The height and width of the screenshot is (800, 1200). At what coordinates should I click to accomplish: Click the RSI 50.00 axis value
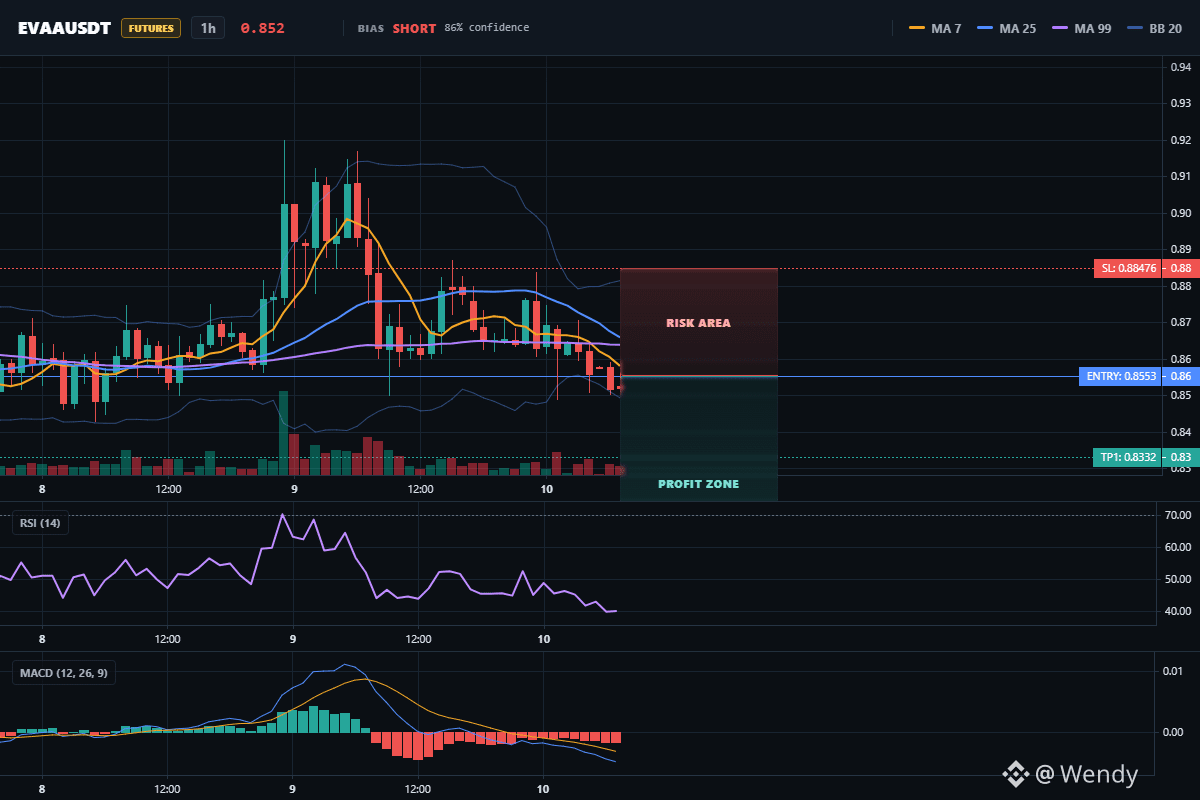point(1177,579)
